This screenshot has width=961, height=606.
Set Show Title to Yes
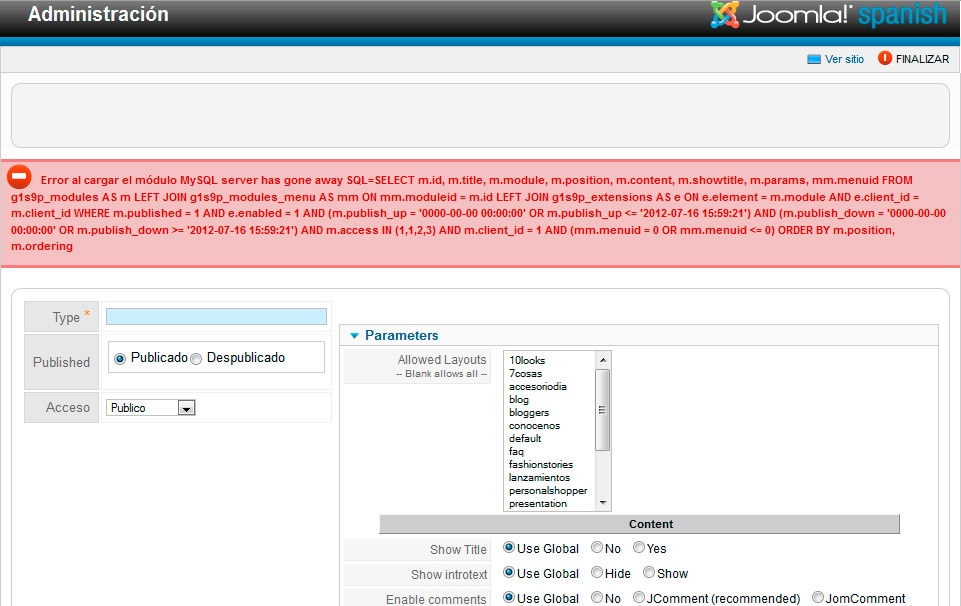[639, 547]
